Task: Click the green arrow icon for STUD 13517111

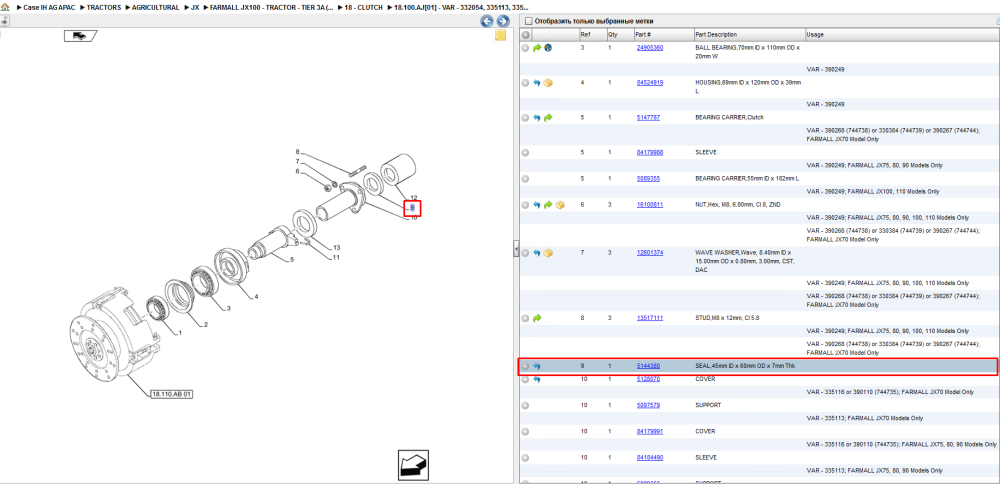Action: (537, 318)
